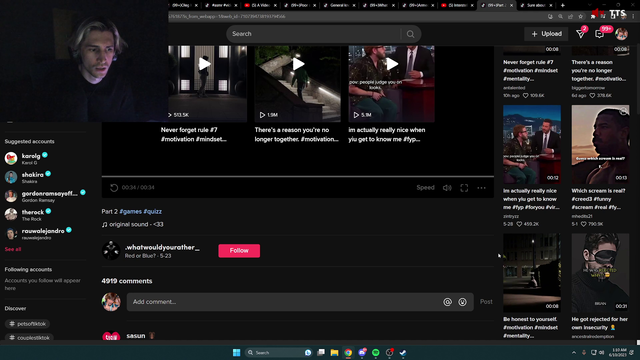Open Chrome three-dot menu

click(633, 16)
